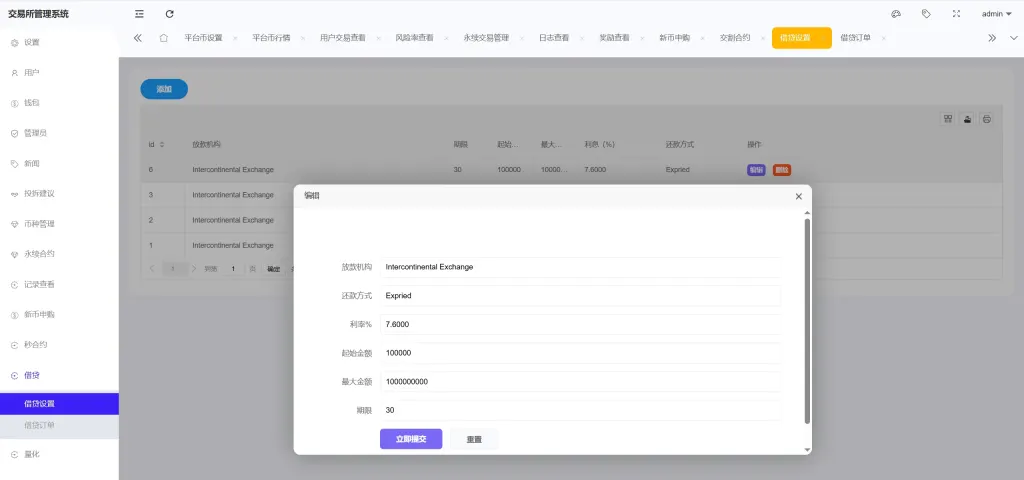The width and height of the screenshot is (1024, 480).
Task: Close the 日志查看 tab with its x
Action: tap(582, 39)
